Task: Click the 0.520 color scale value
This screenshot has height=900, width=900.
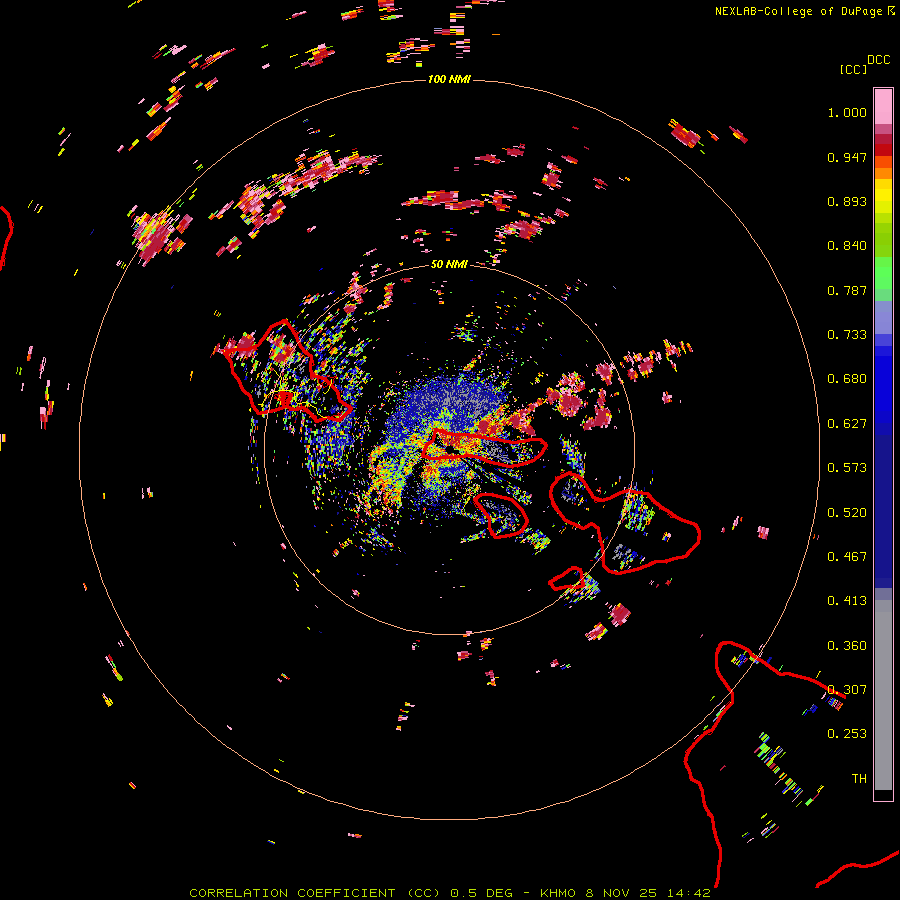Action: click(x=847, y=513)
